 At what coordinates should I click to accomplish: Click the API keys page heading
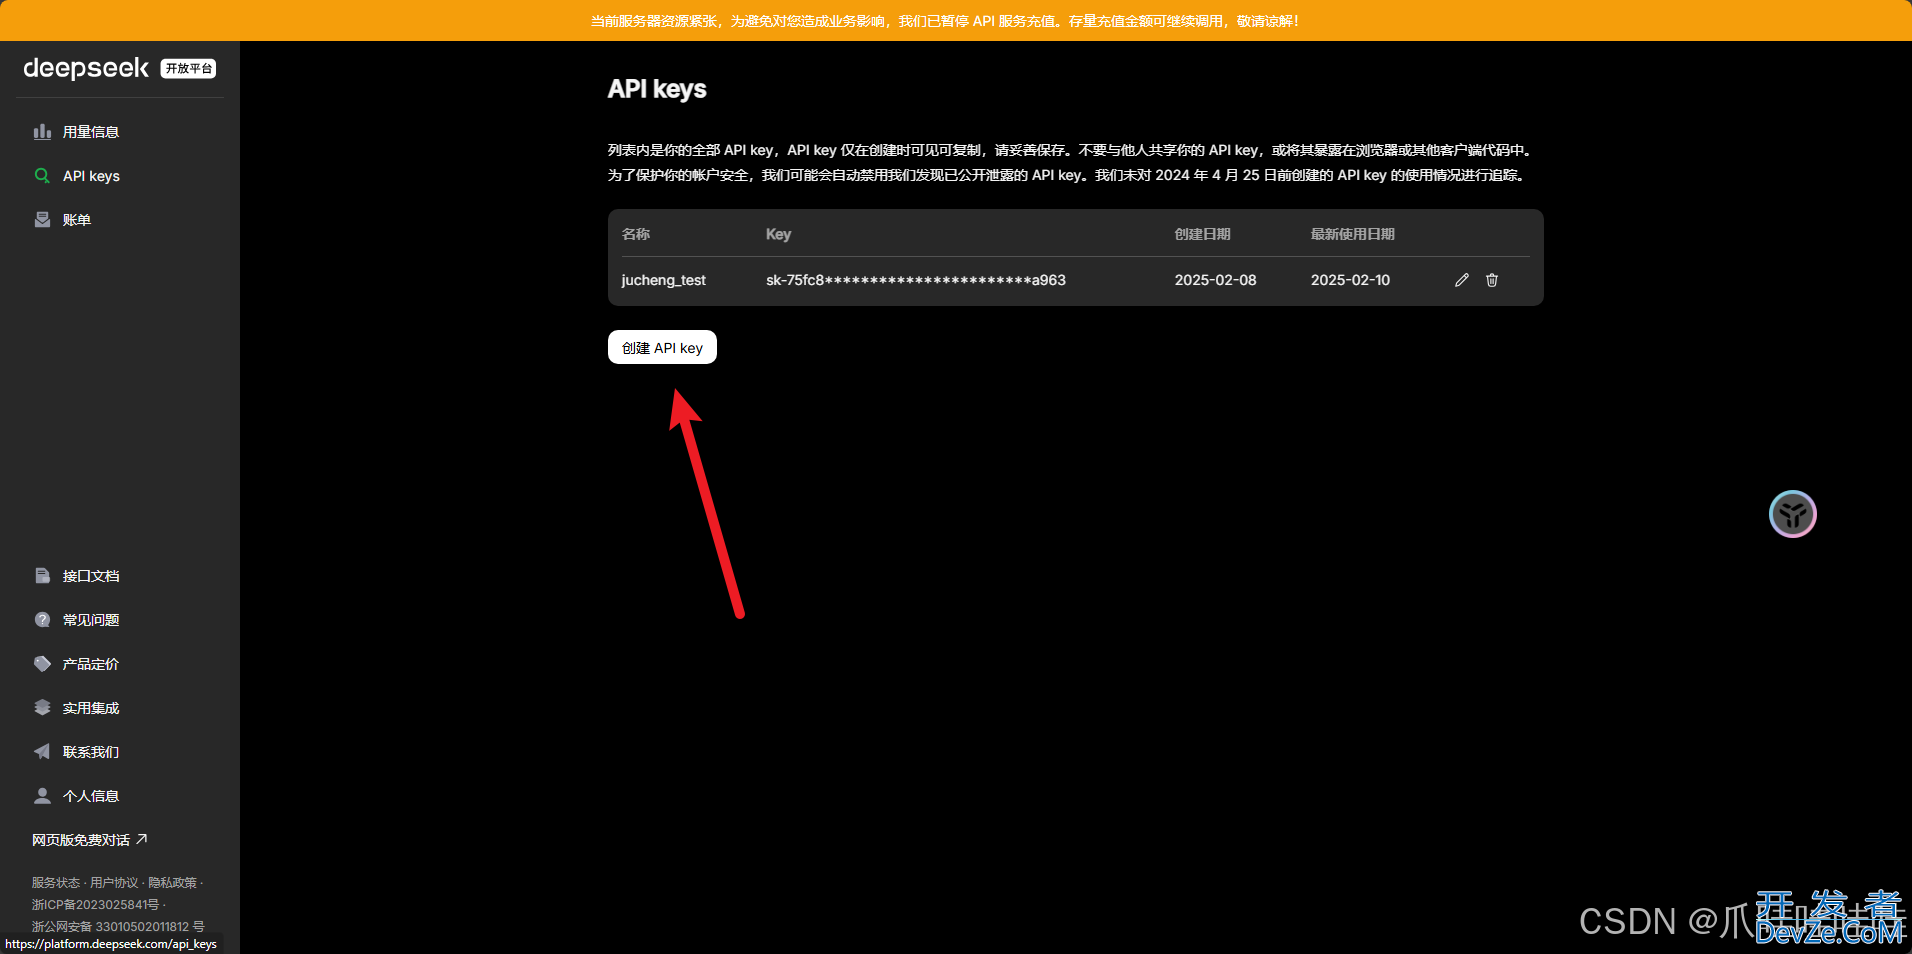[657, 89]
